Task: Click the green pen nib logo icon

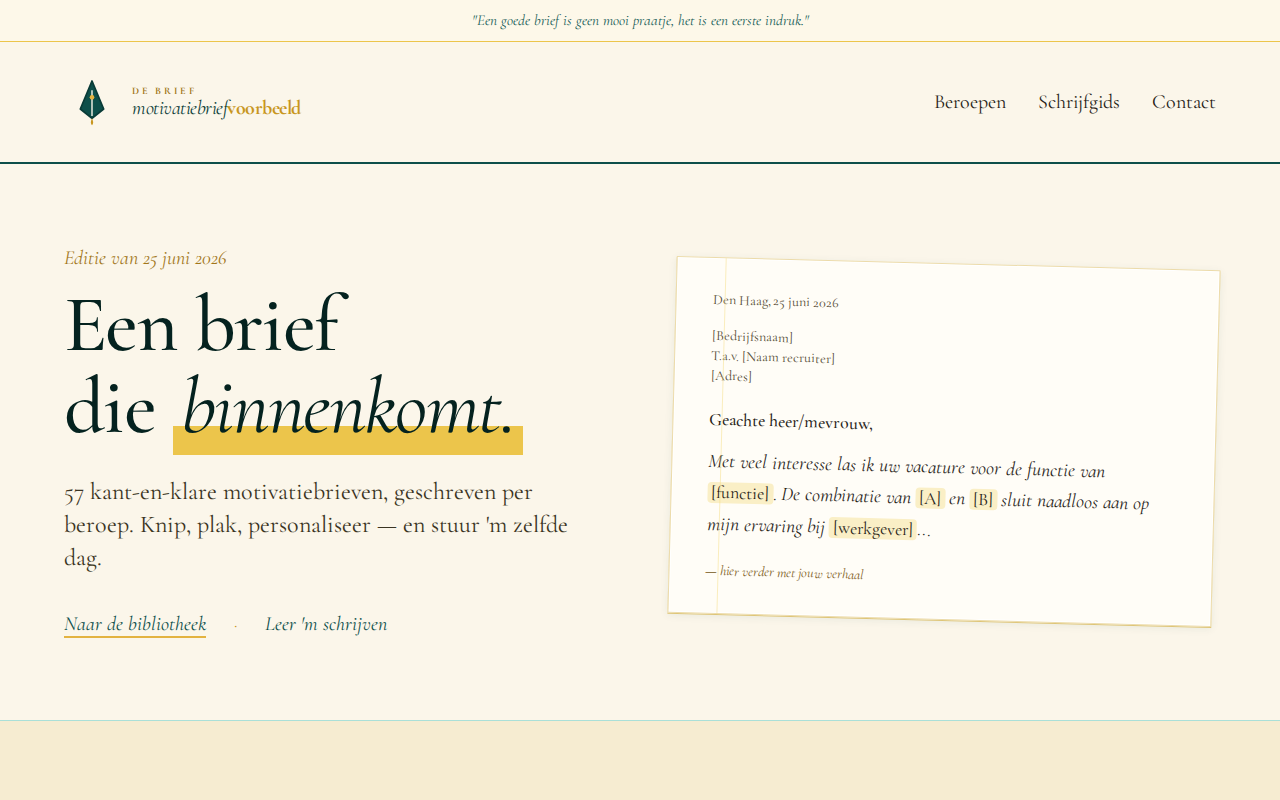Action: pyautogui.click(x=92, y=102)
